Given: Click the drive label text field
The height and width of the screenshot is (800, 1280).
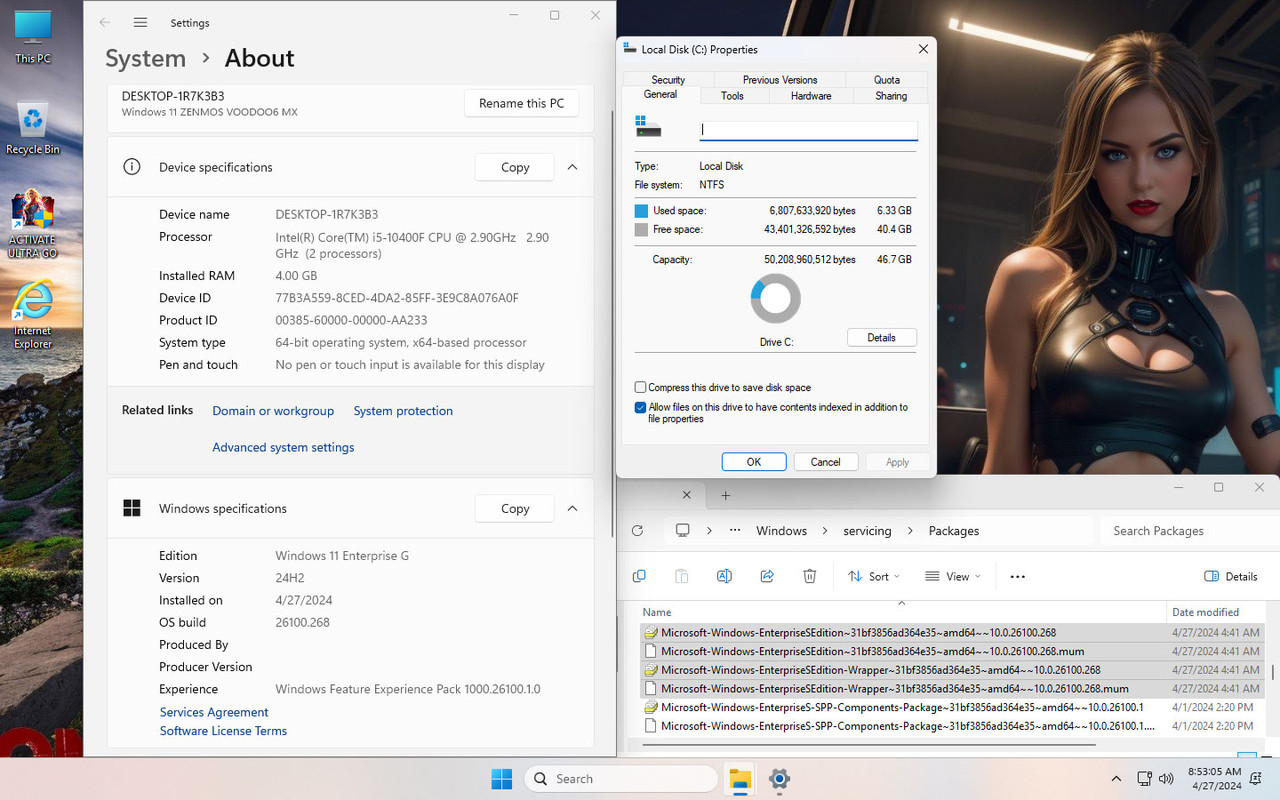Looking at the screenshot, I should pyautogui.click(x=808, y=129).
